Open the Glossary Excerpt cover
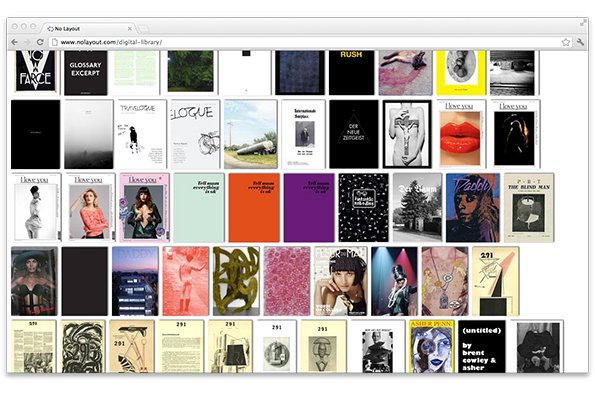 coord(85,72)
